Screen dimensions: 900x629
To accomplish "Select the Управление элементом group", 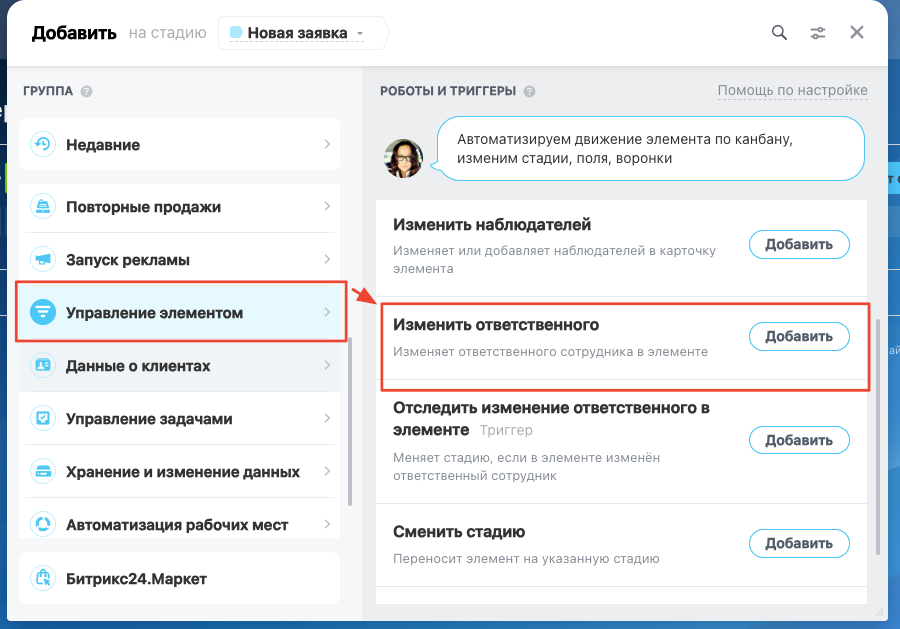I will pyautogui.click(x=180, y=313).
